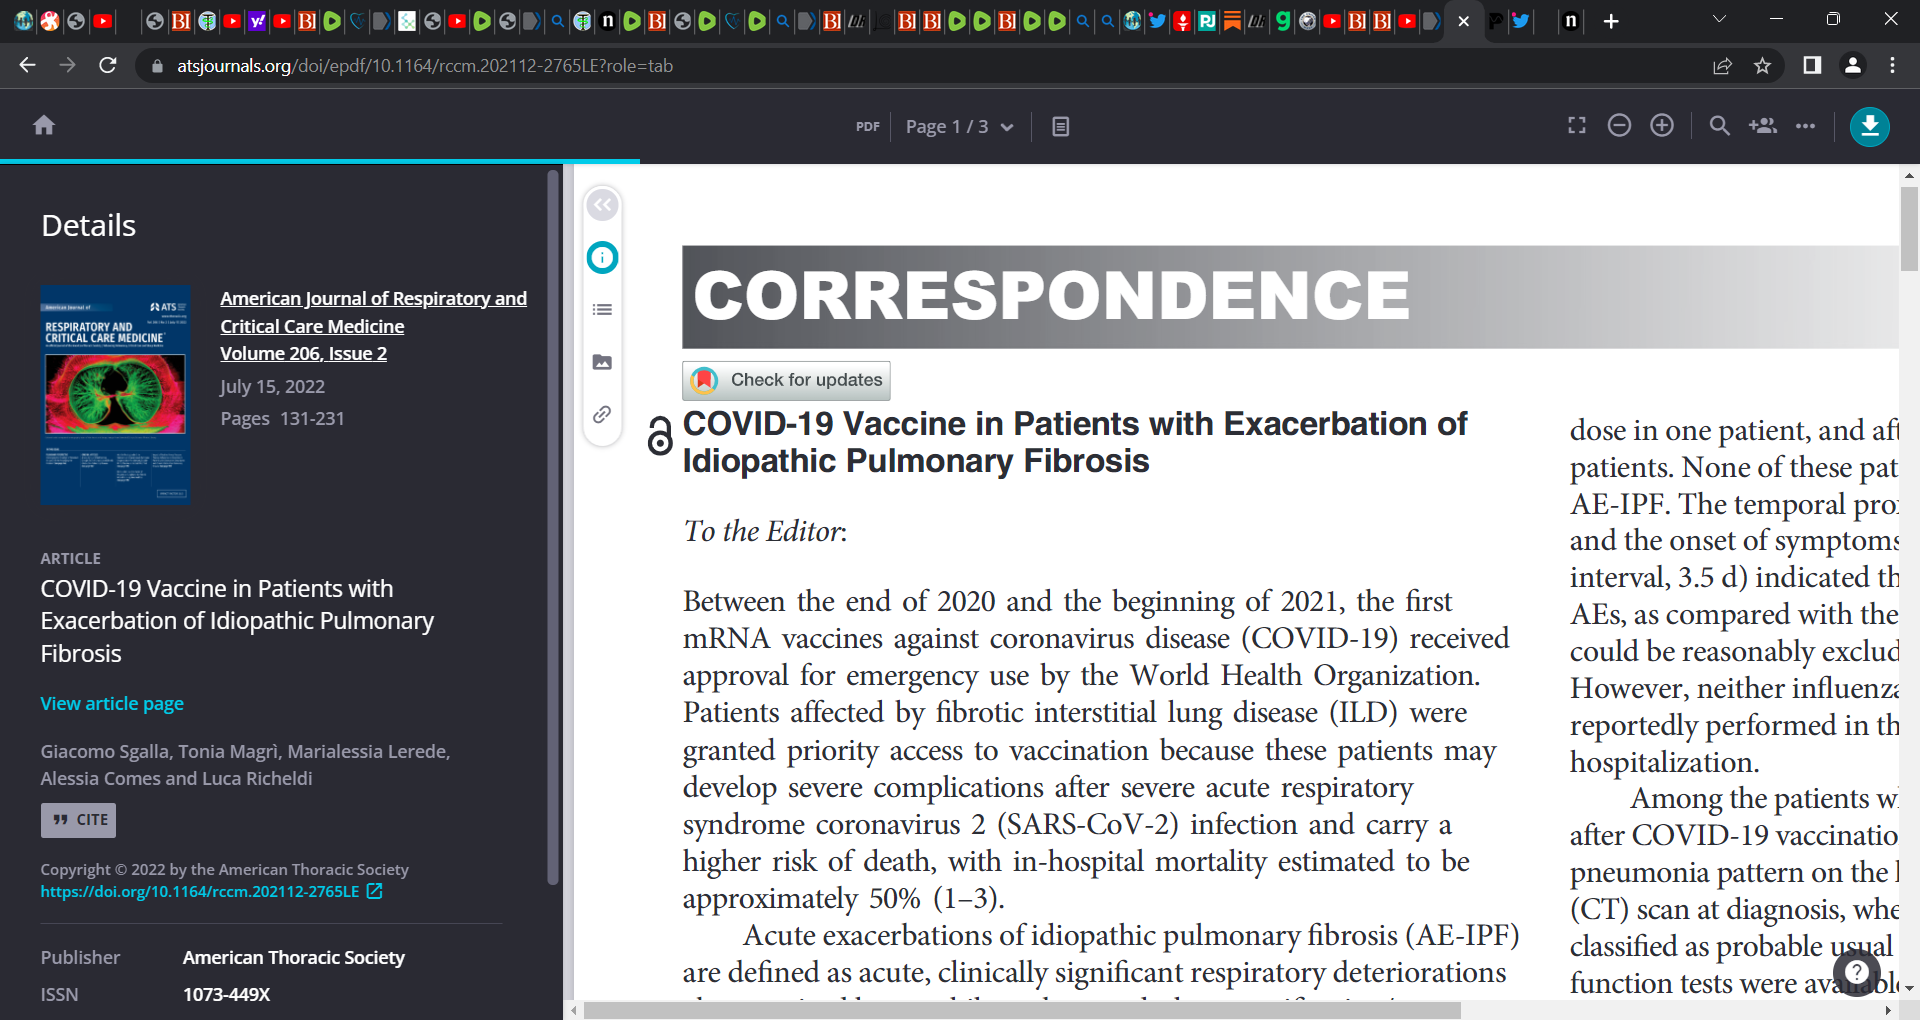Viewport: 1920px width, 1020px height.
Task: Click the publisher name American Thoracic Society
Action: (x=294, y=958)
